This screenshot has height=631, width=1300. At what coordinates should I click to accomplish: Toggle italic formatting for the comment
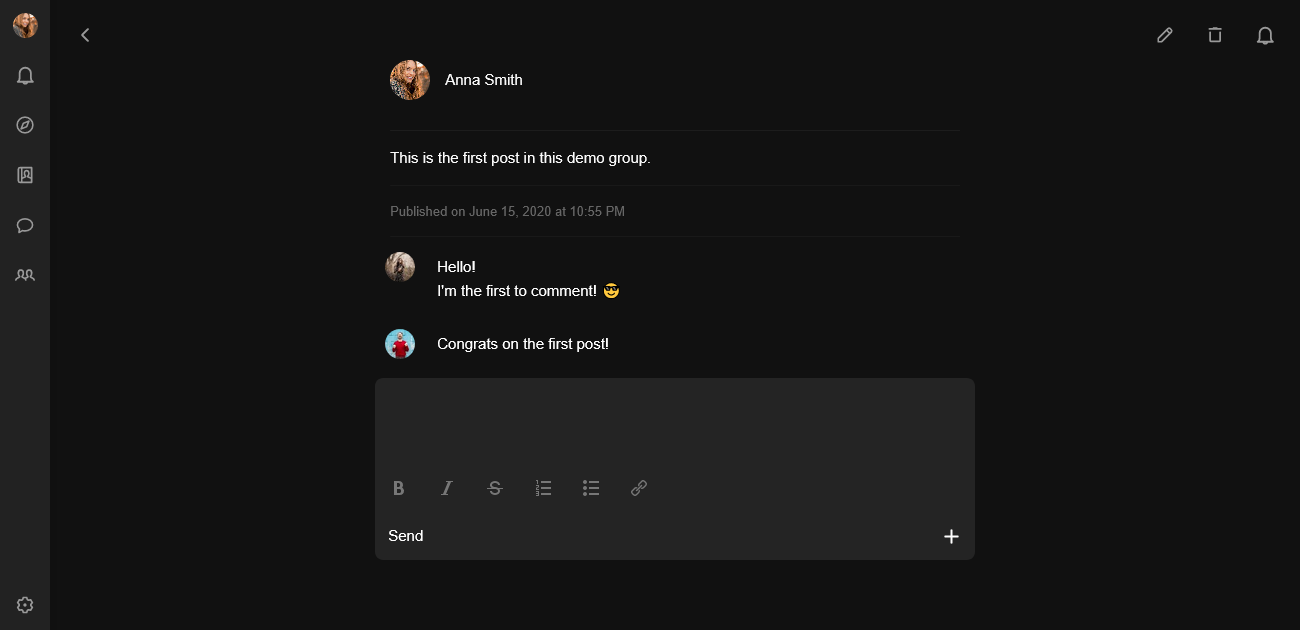tap(446, 488)
